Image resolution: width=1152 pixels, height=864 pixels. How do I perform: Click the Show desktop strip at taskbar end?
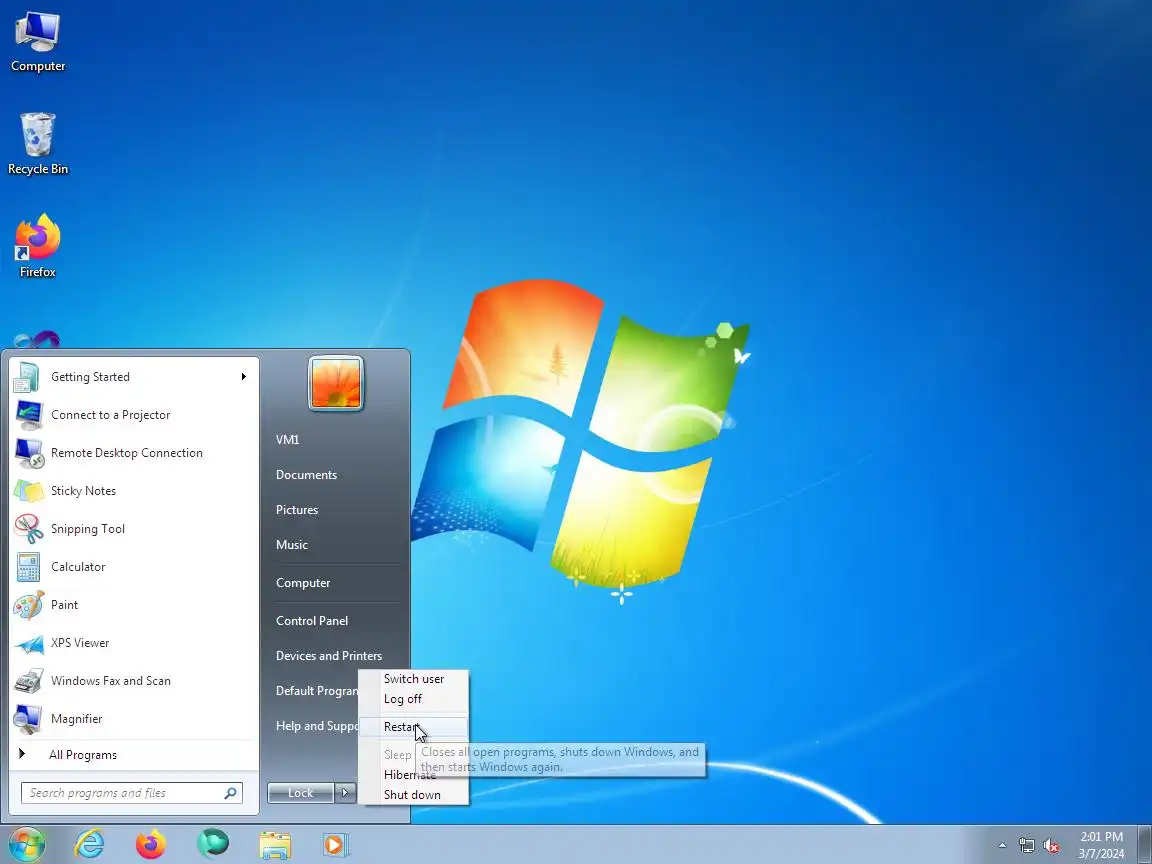click(x=1144, y=845)
